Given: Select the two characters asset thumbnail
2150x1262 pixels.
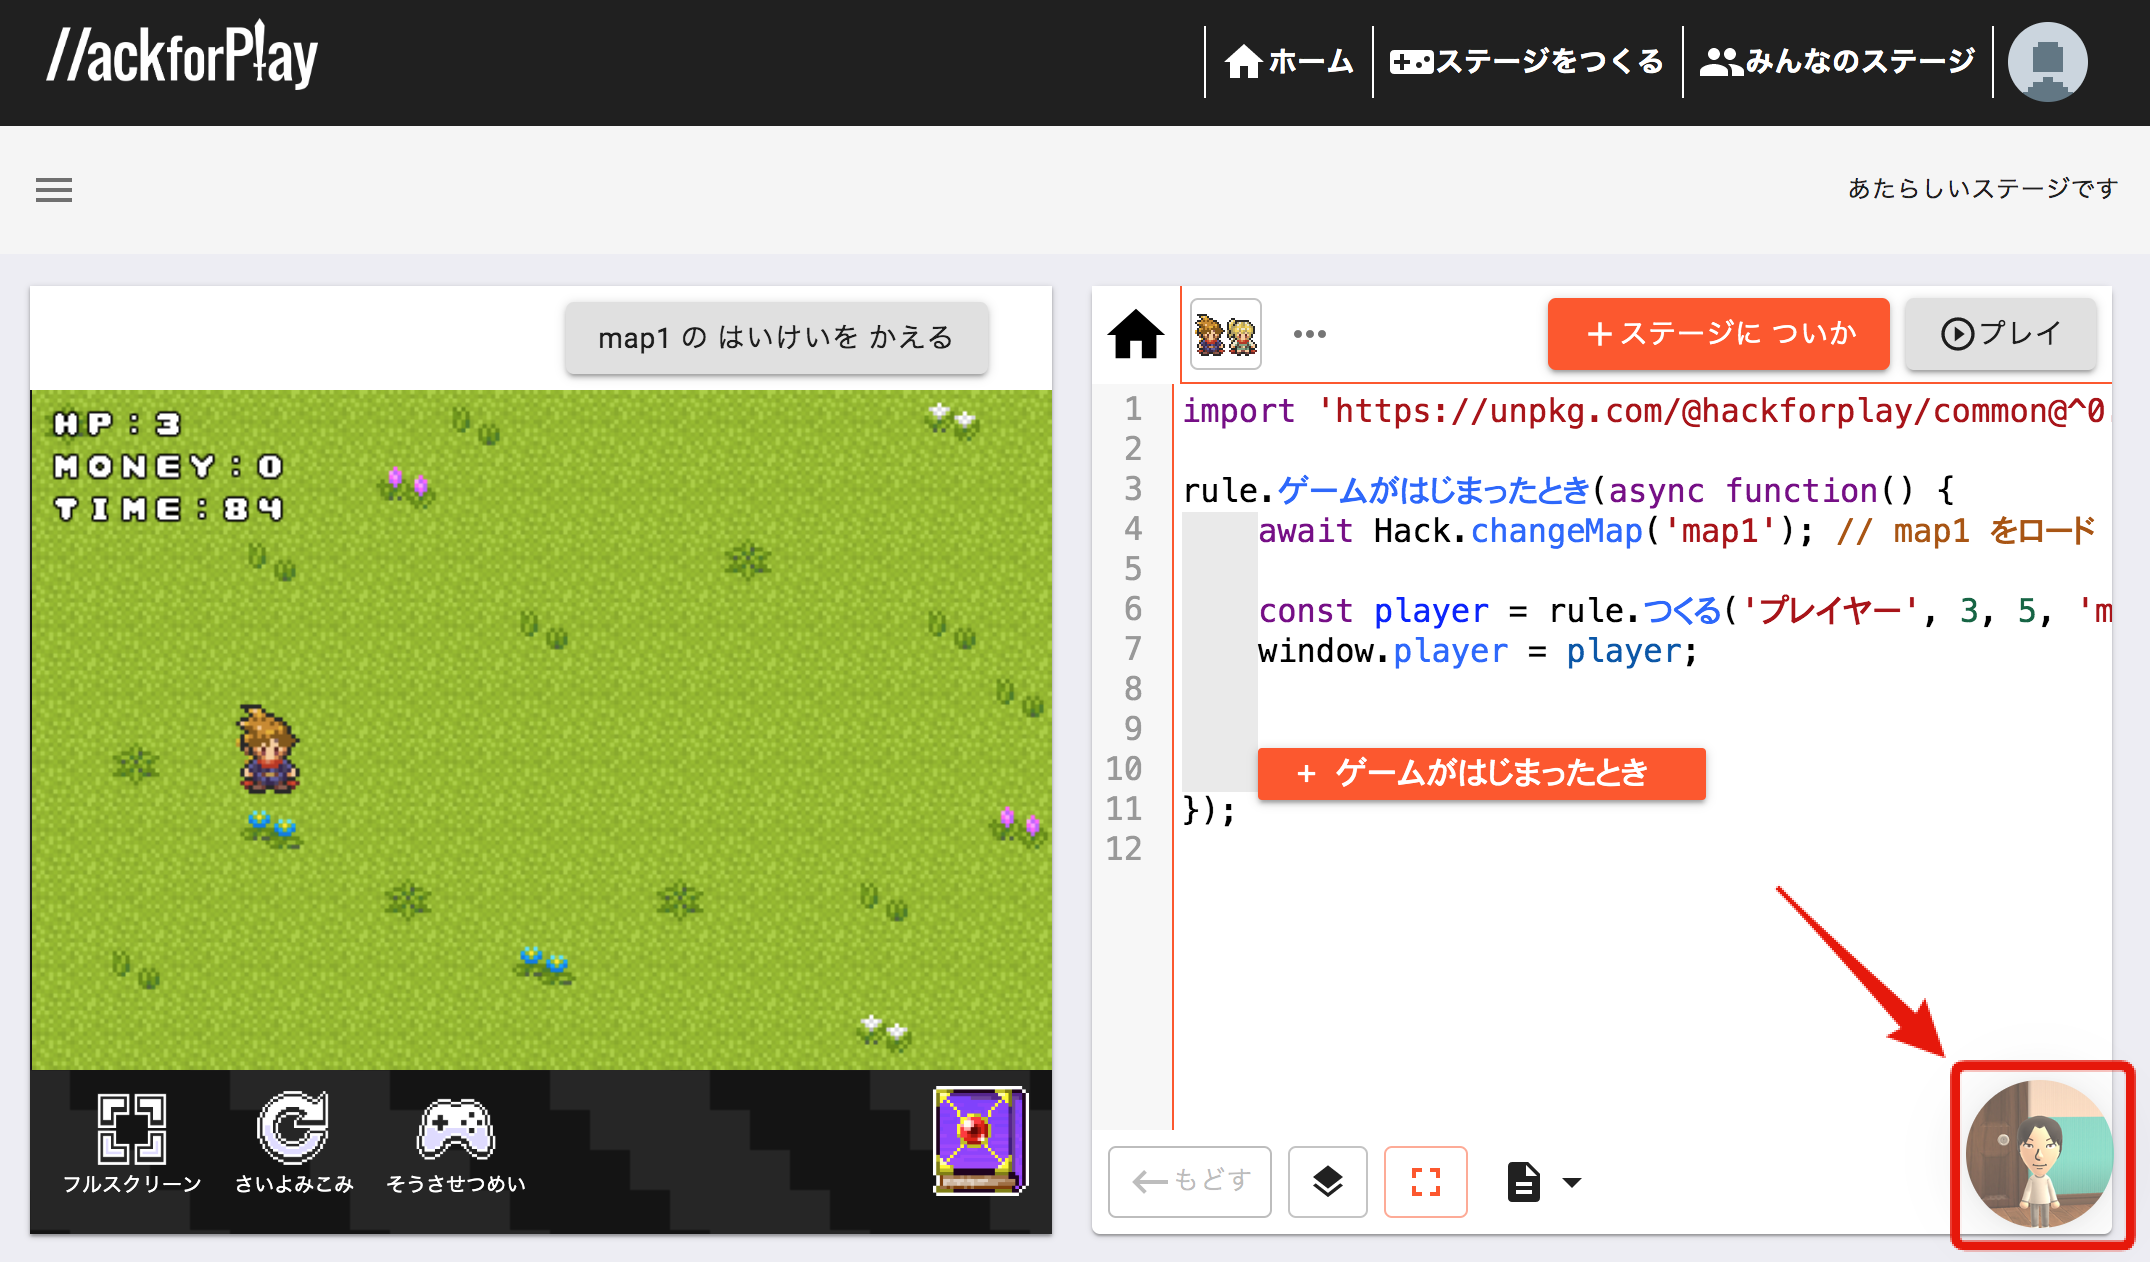Looking at the screenshot, I should [x=1226, y=334].
